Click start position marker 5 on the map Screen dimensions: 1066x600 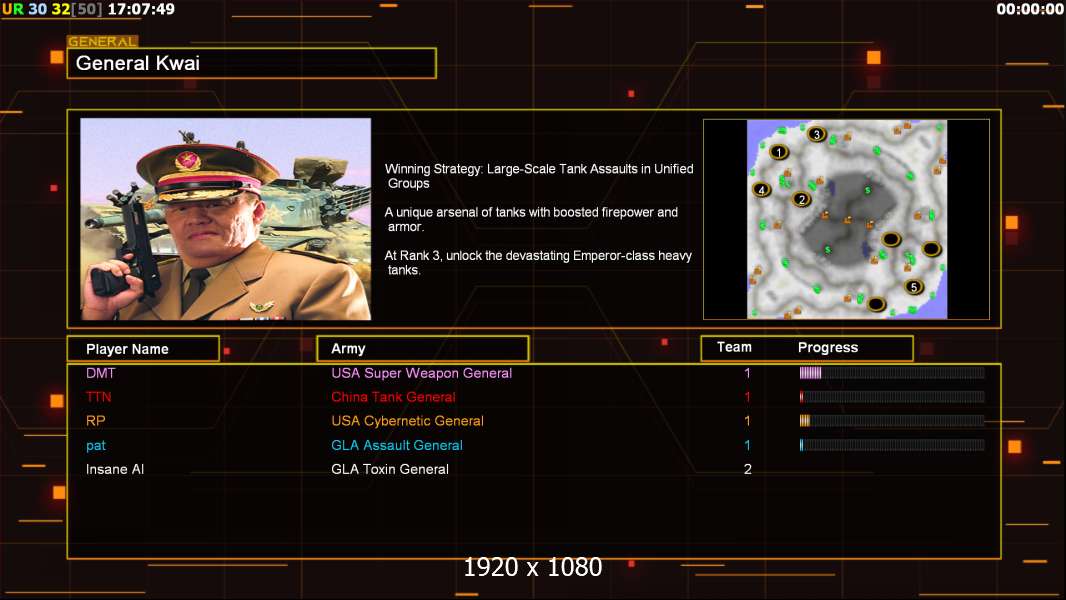914,287
